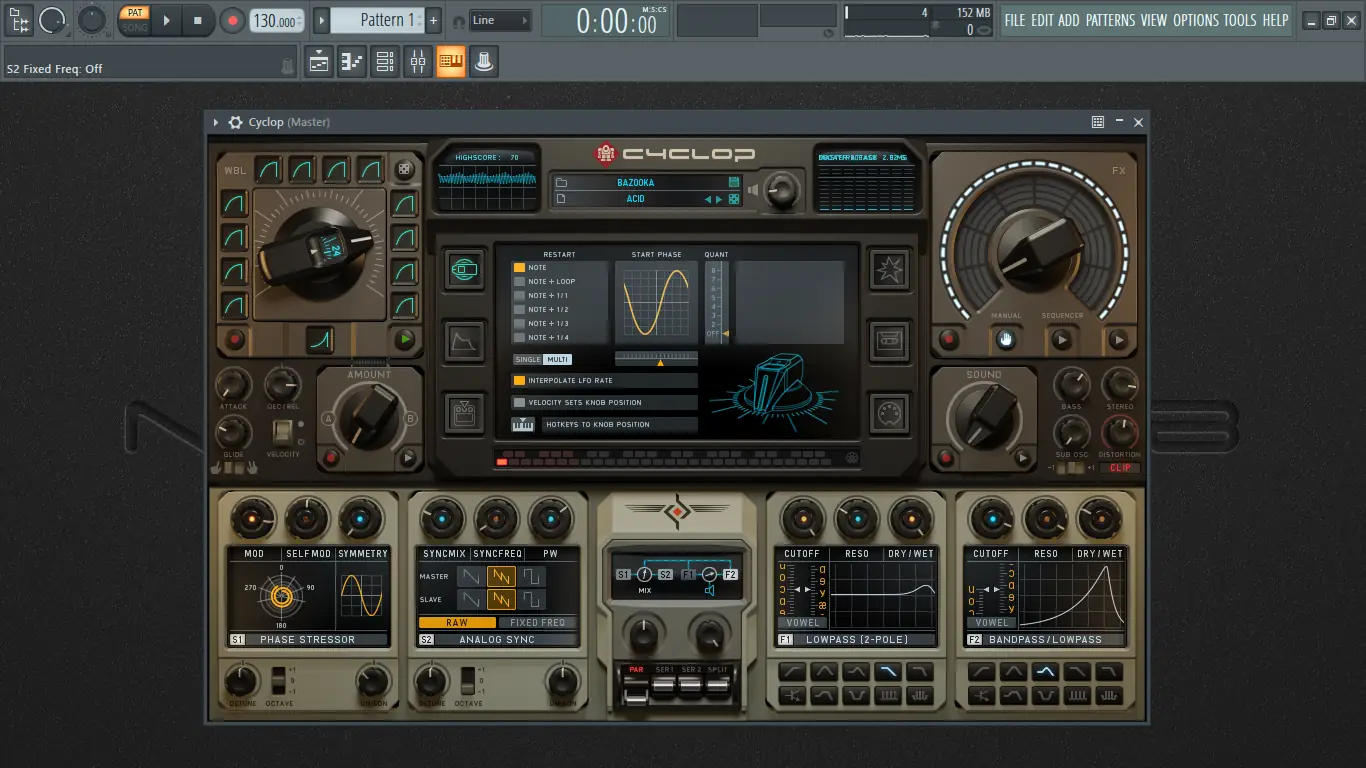This screenshot has width=1366, height=768.
Task: Open Cyclop's envelope page icon
Action: coord(463,341)
